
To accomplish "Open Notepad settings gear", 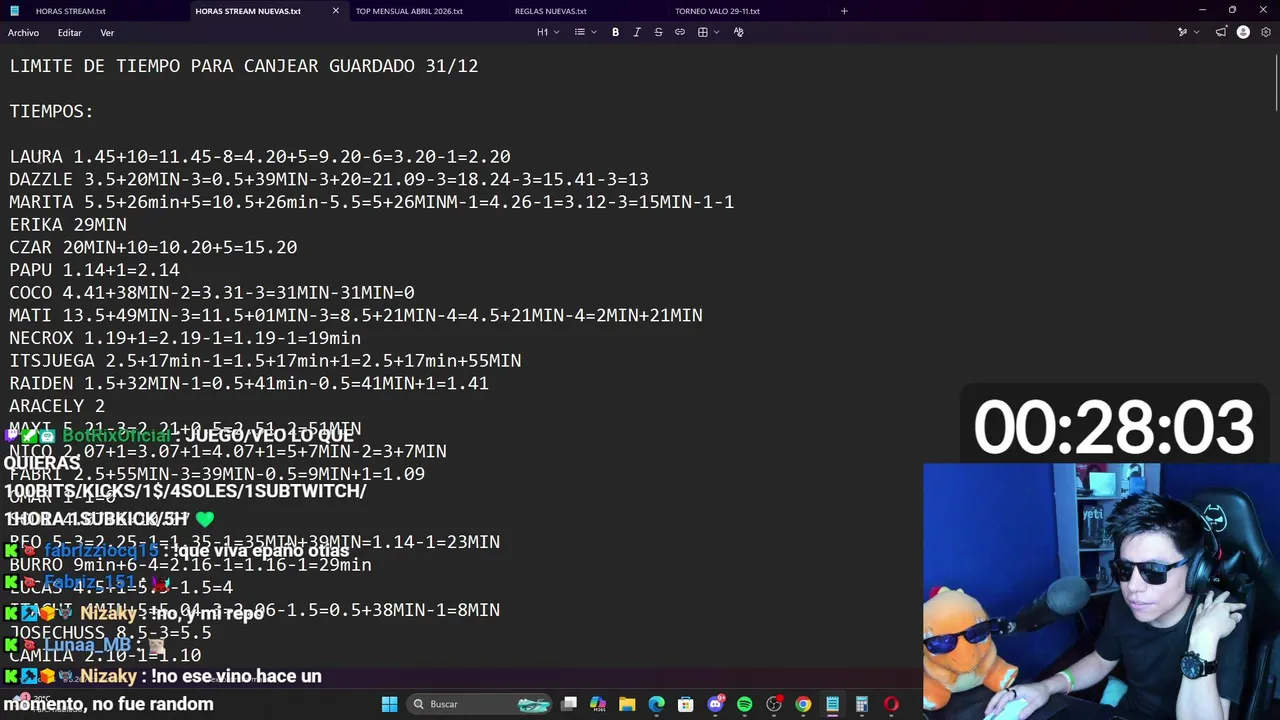I will pyautogui.click(x=1266, y=32).
